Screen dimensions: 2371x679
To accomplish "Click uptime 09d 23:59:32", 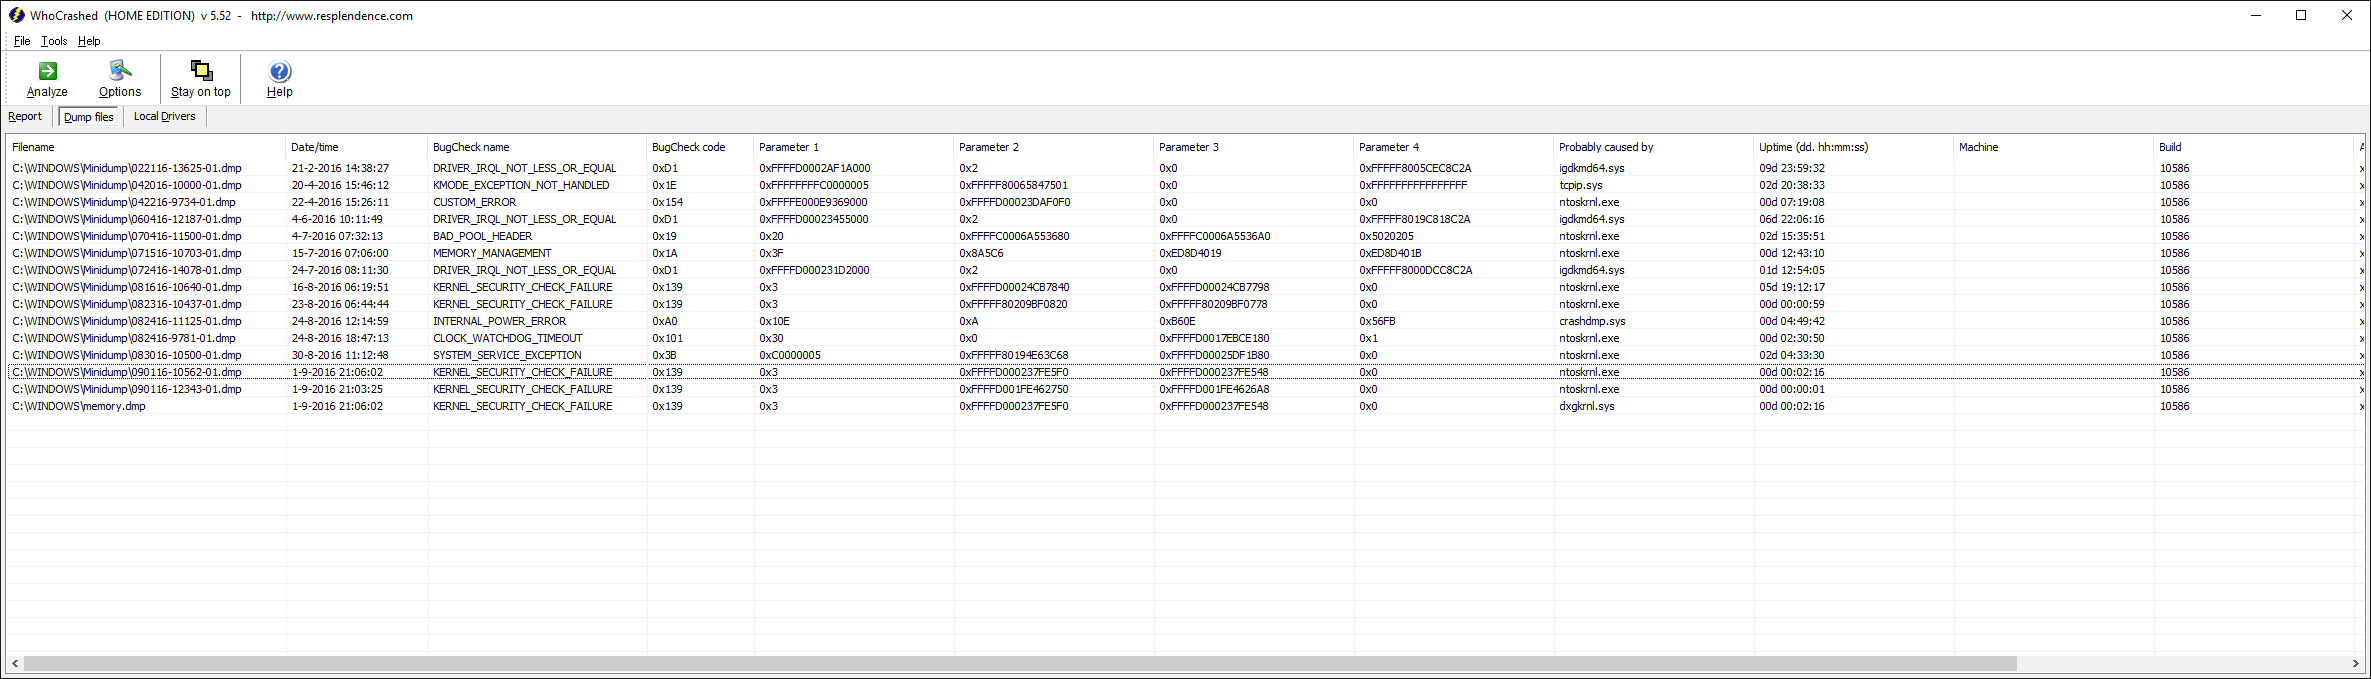I will click(x=1792, y=168).
